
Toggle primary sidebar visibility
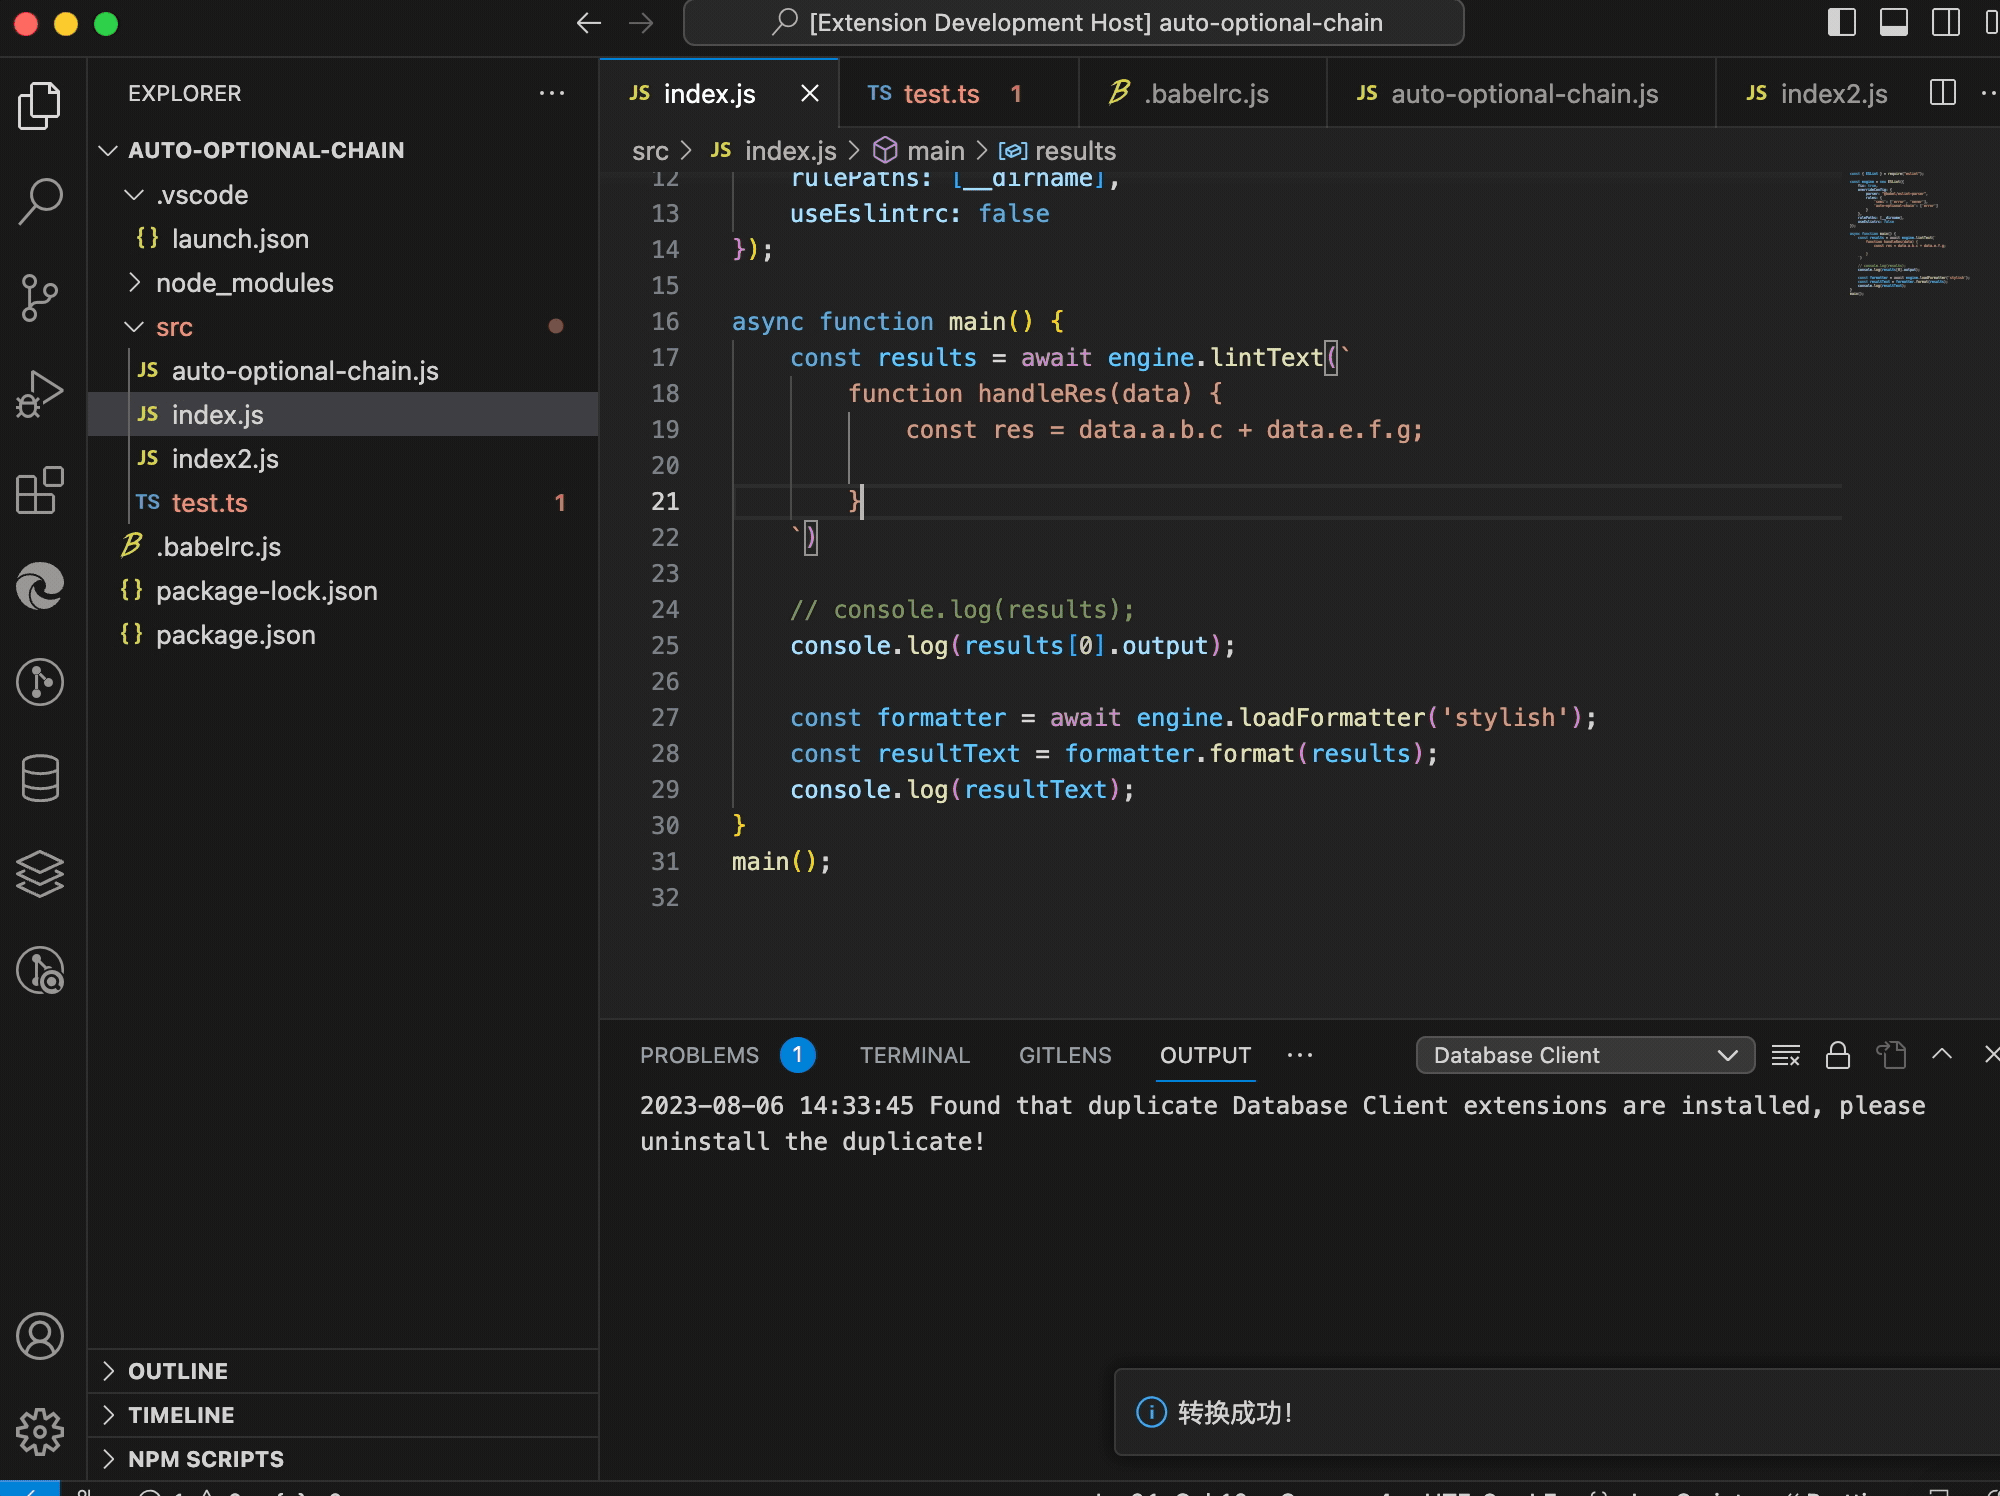tap(1841, 22)
